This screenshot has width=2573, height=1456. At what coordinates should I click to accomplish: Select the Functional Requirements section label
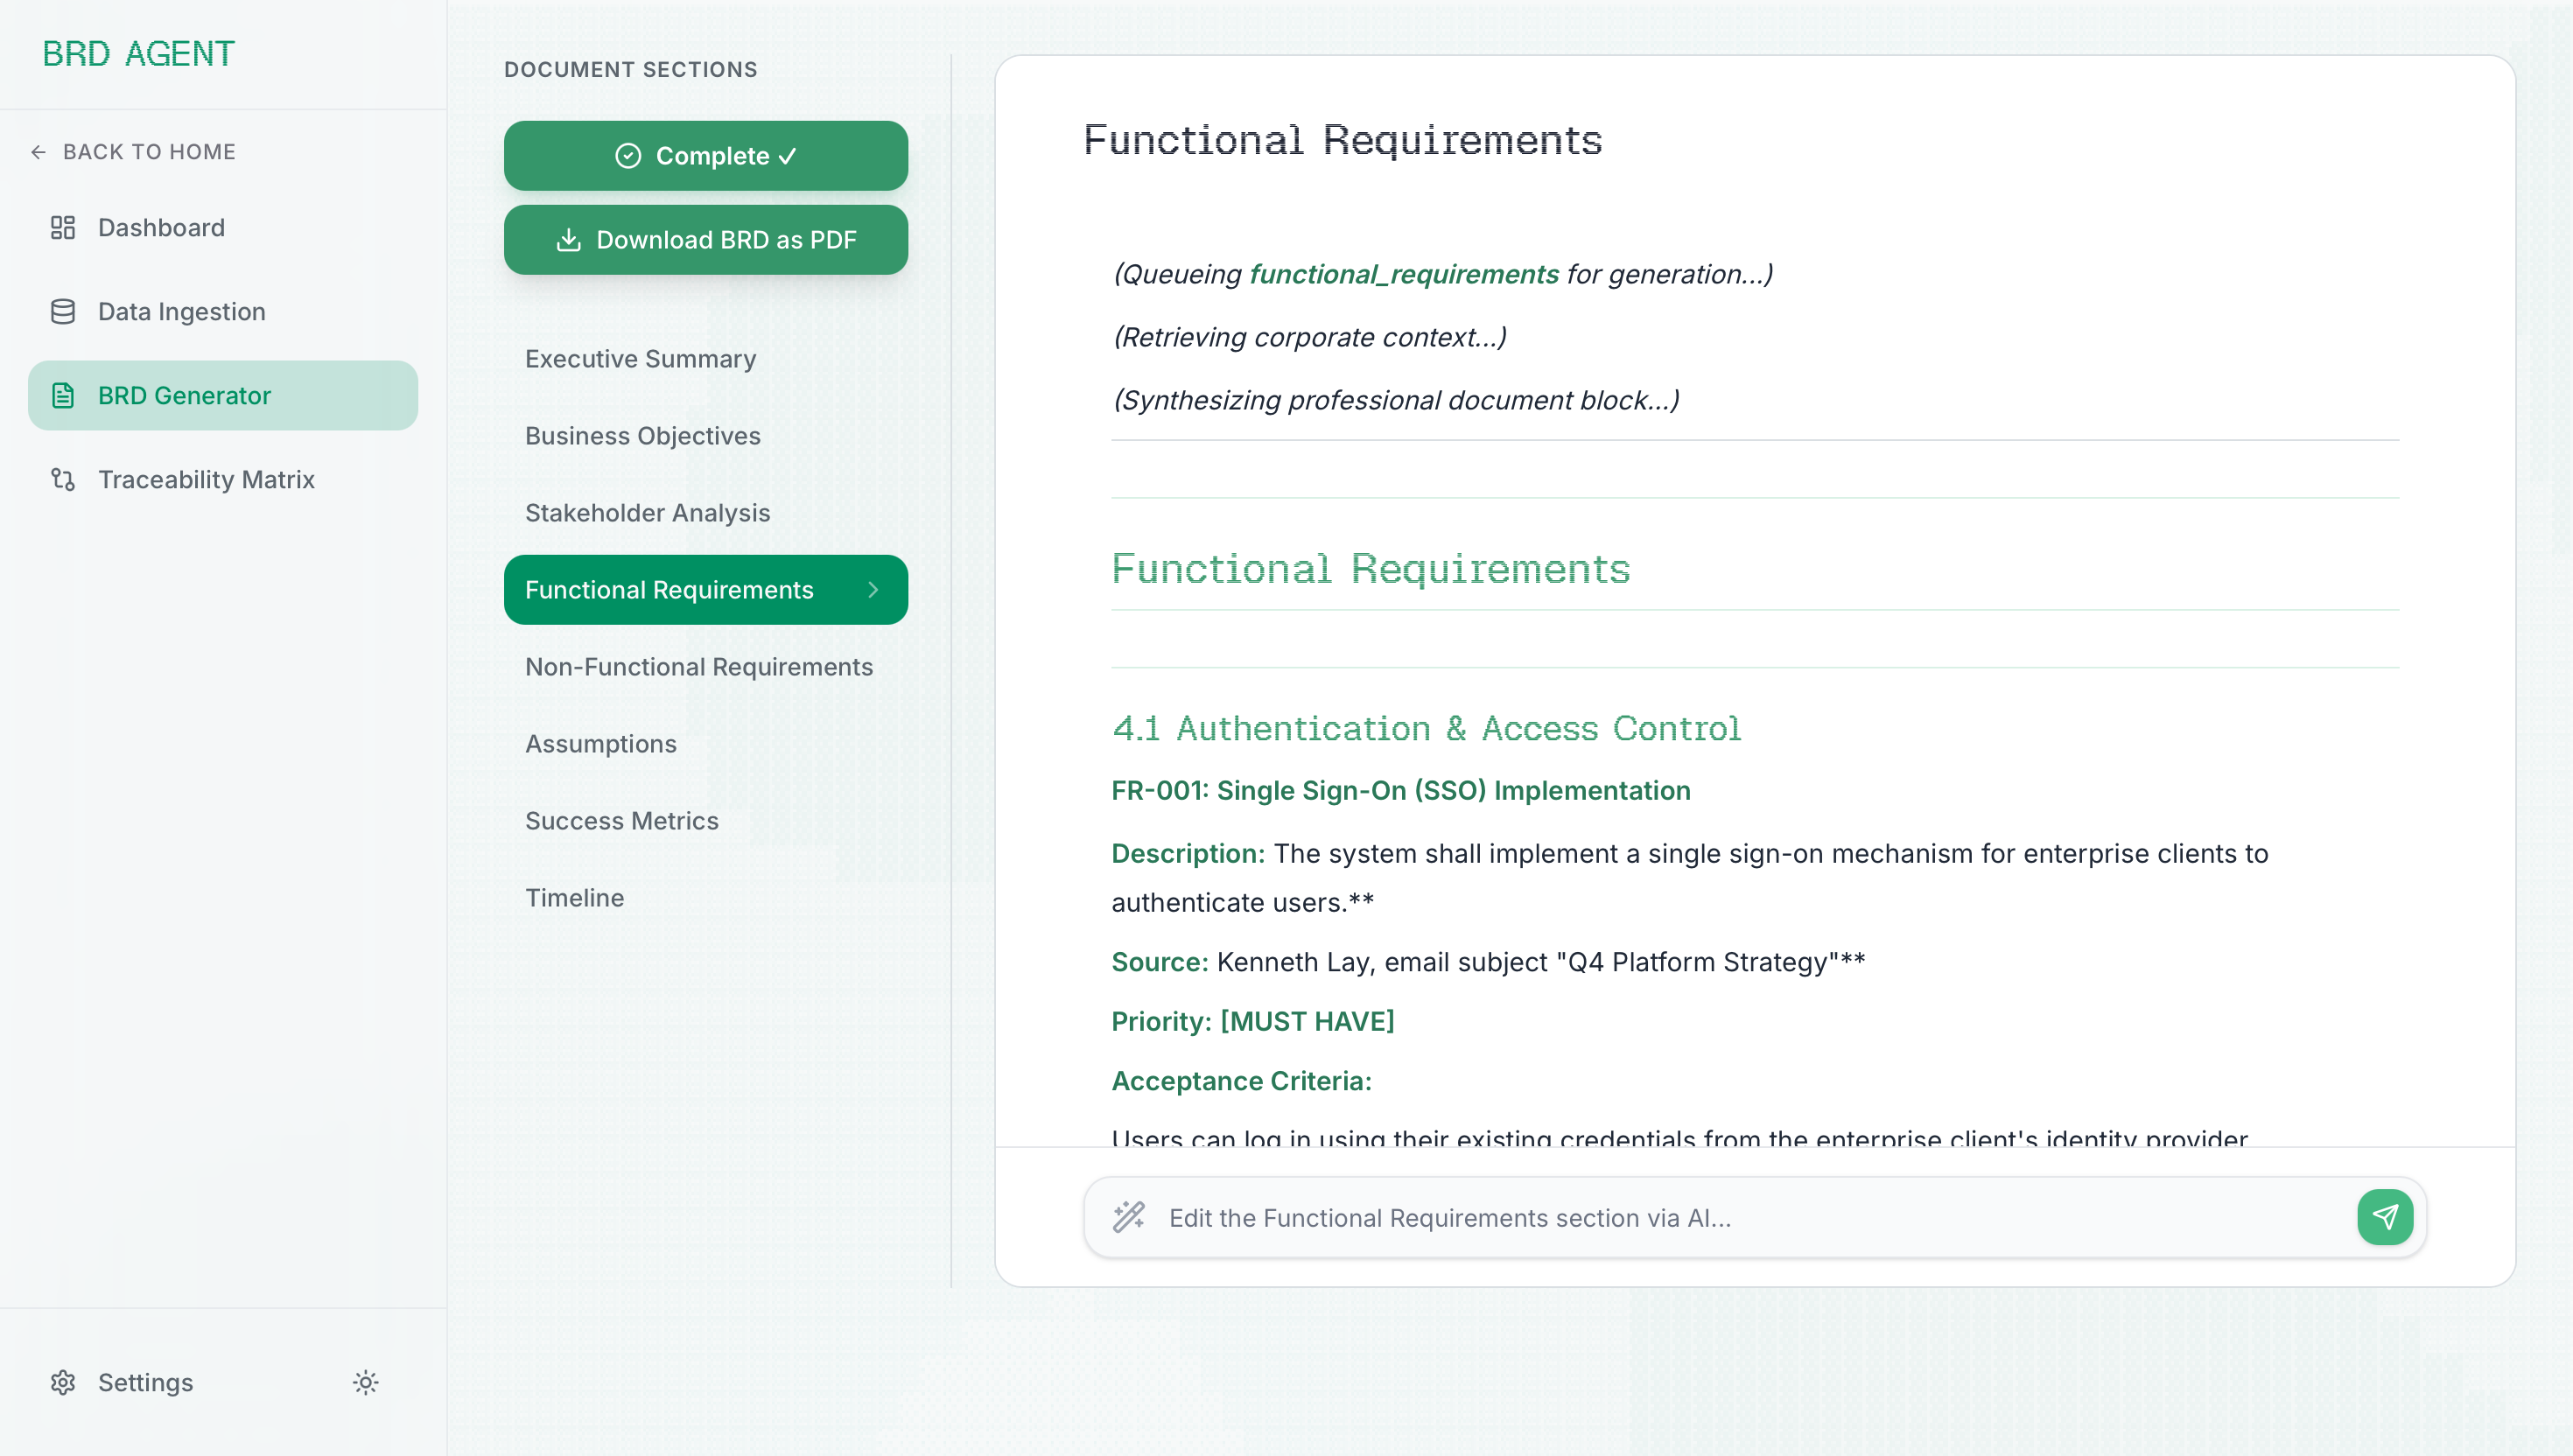(669, 590)
